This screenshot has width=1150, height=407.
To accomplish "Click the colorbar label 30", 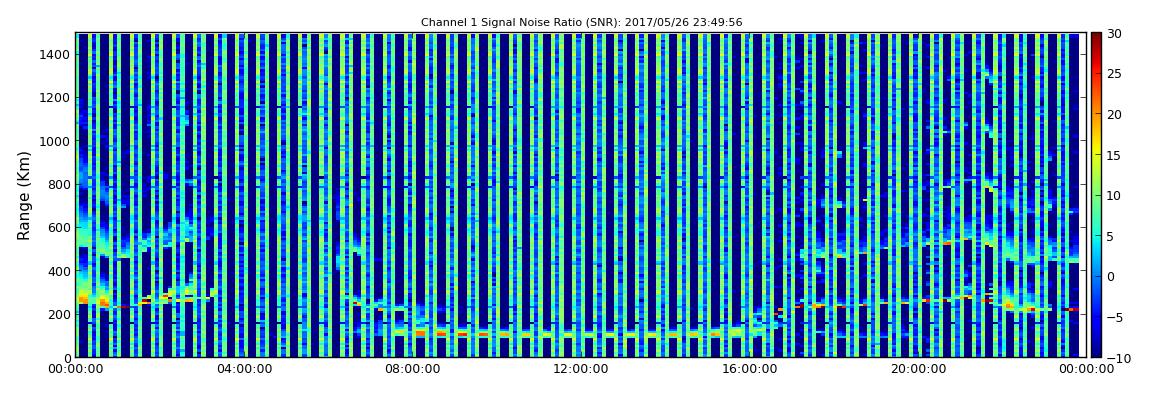I will [1113, 34].
